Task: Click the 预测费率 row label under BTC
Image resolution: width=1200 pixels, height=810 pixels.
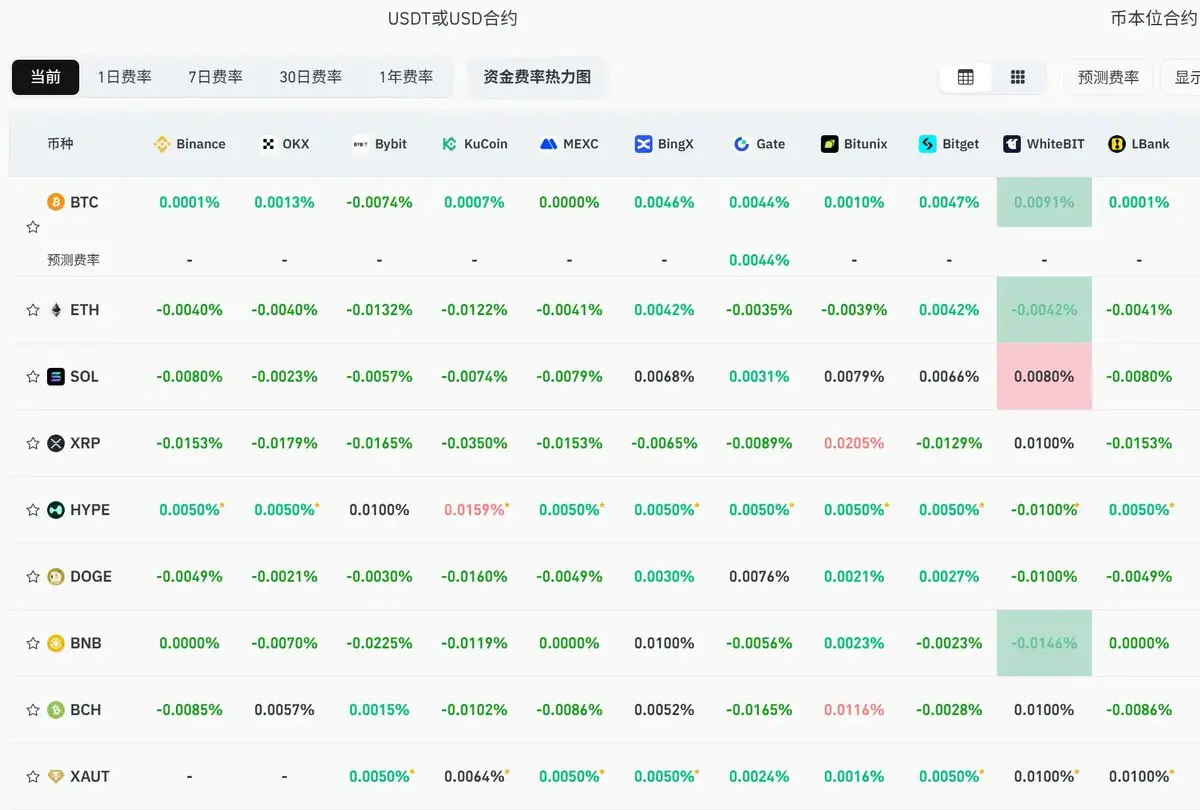Action: [74, 260]
